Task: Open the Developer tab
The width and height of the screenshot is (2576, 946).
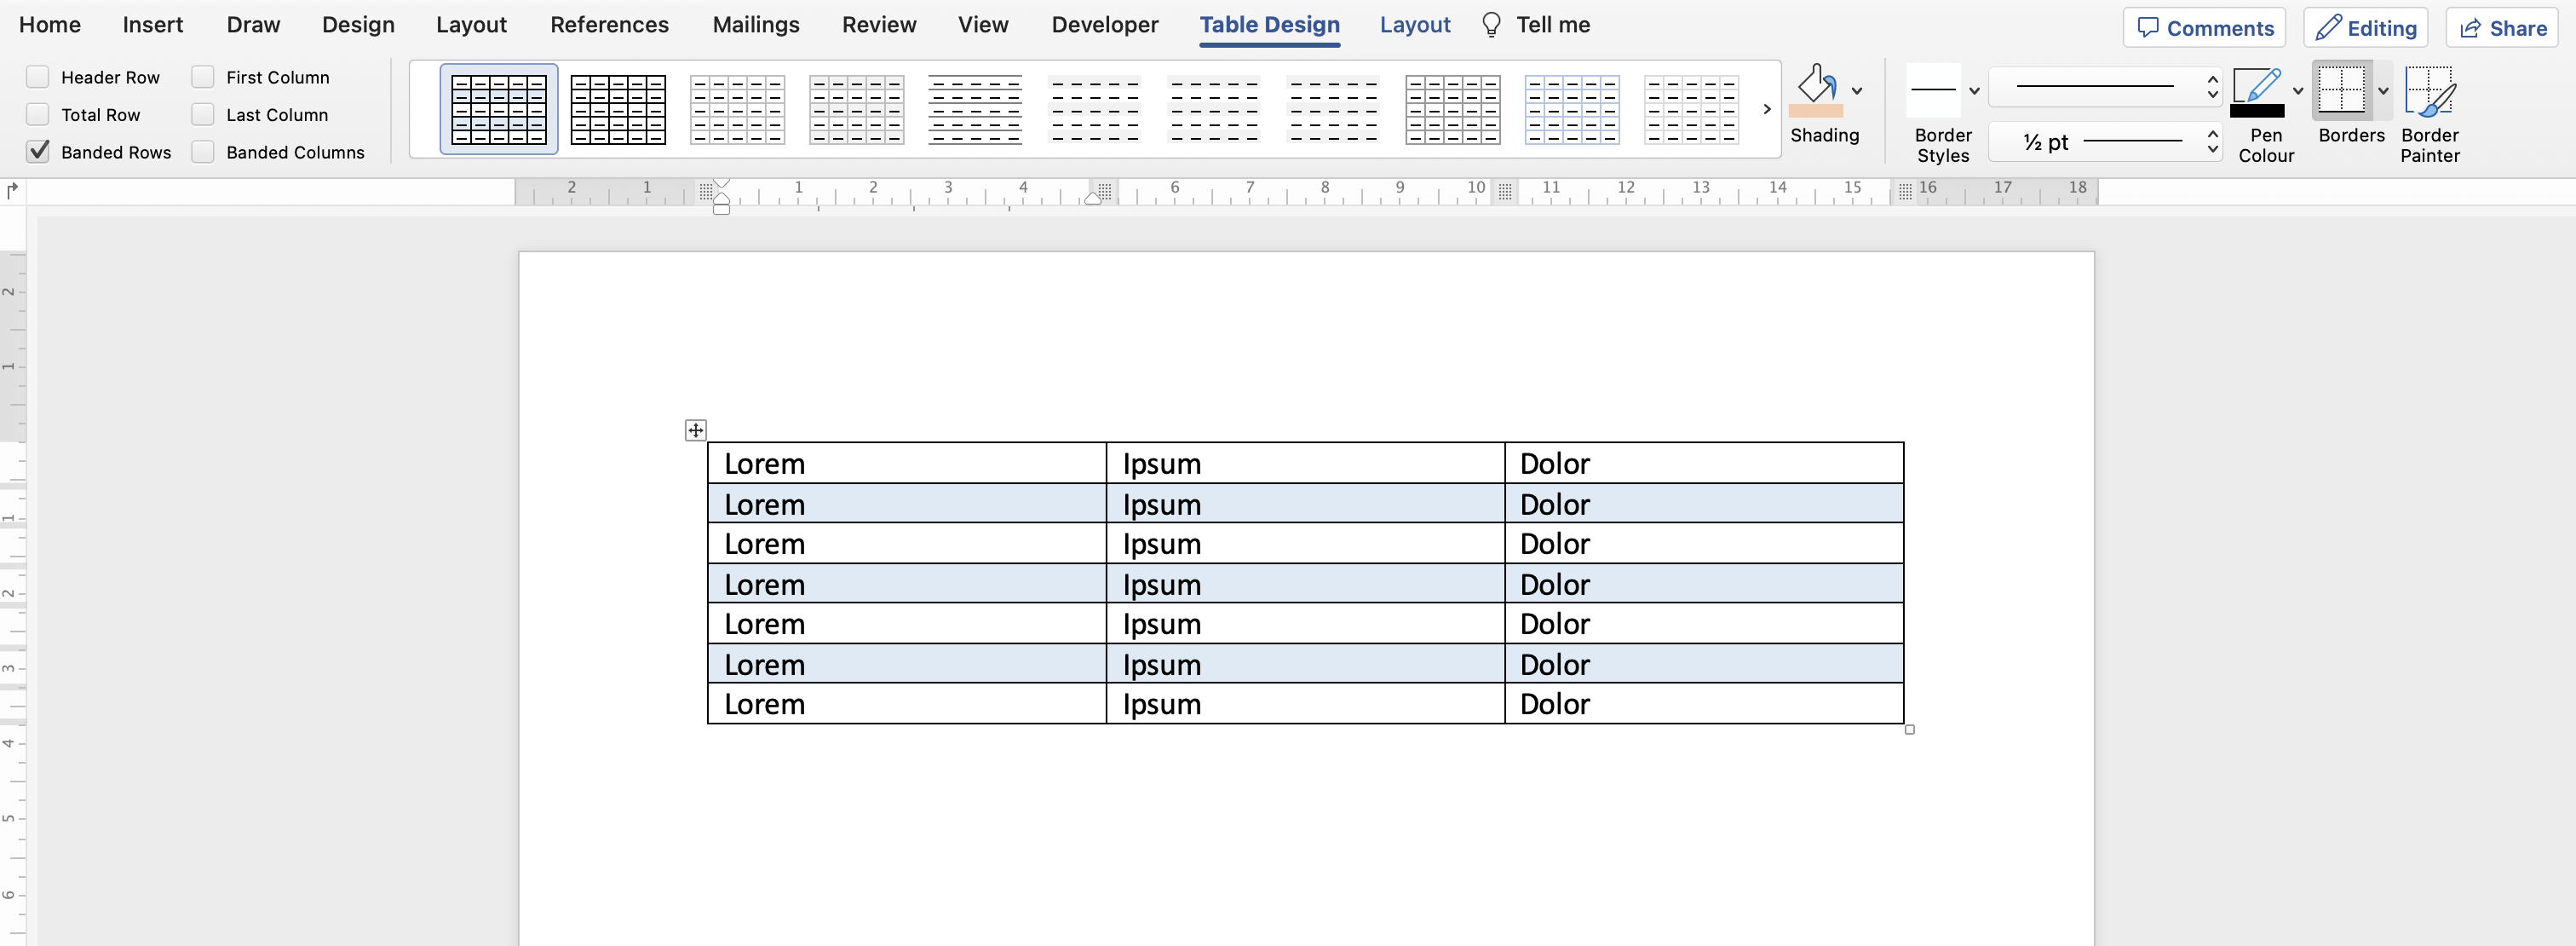Action: (x=1104, y=25)
